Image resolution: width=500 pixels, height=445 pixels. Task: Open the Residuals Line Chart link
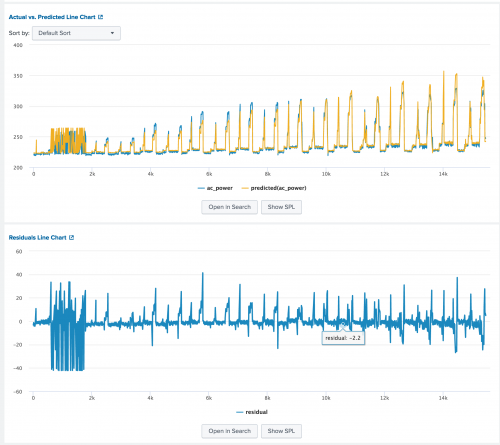click(37, 237)
